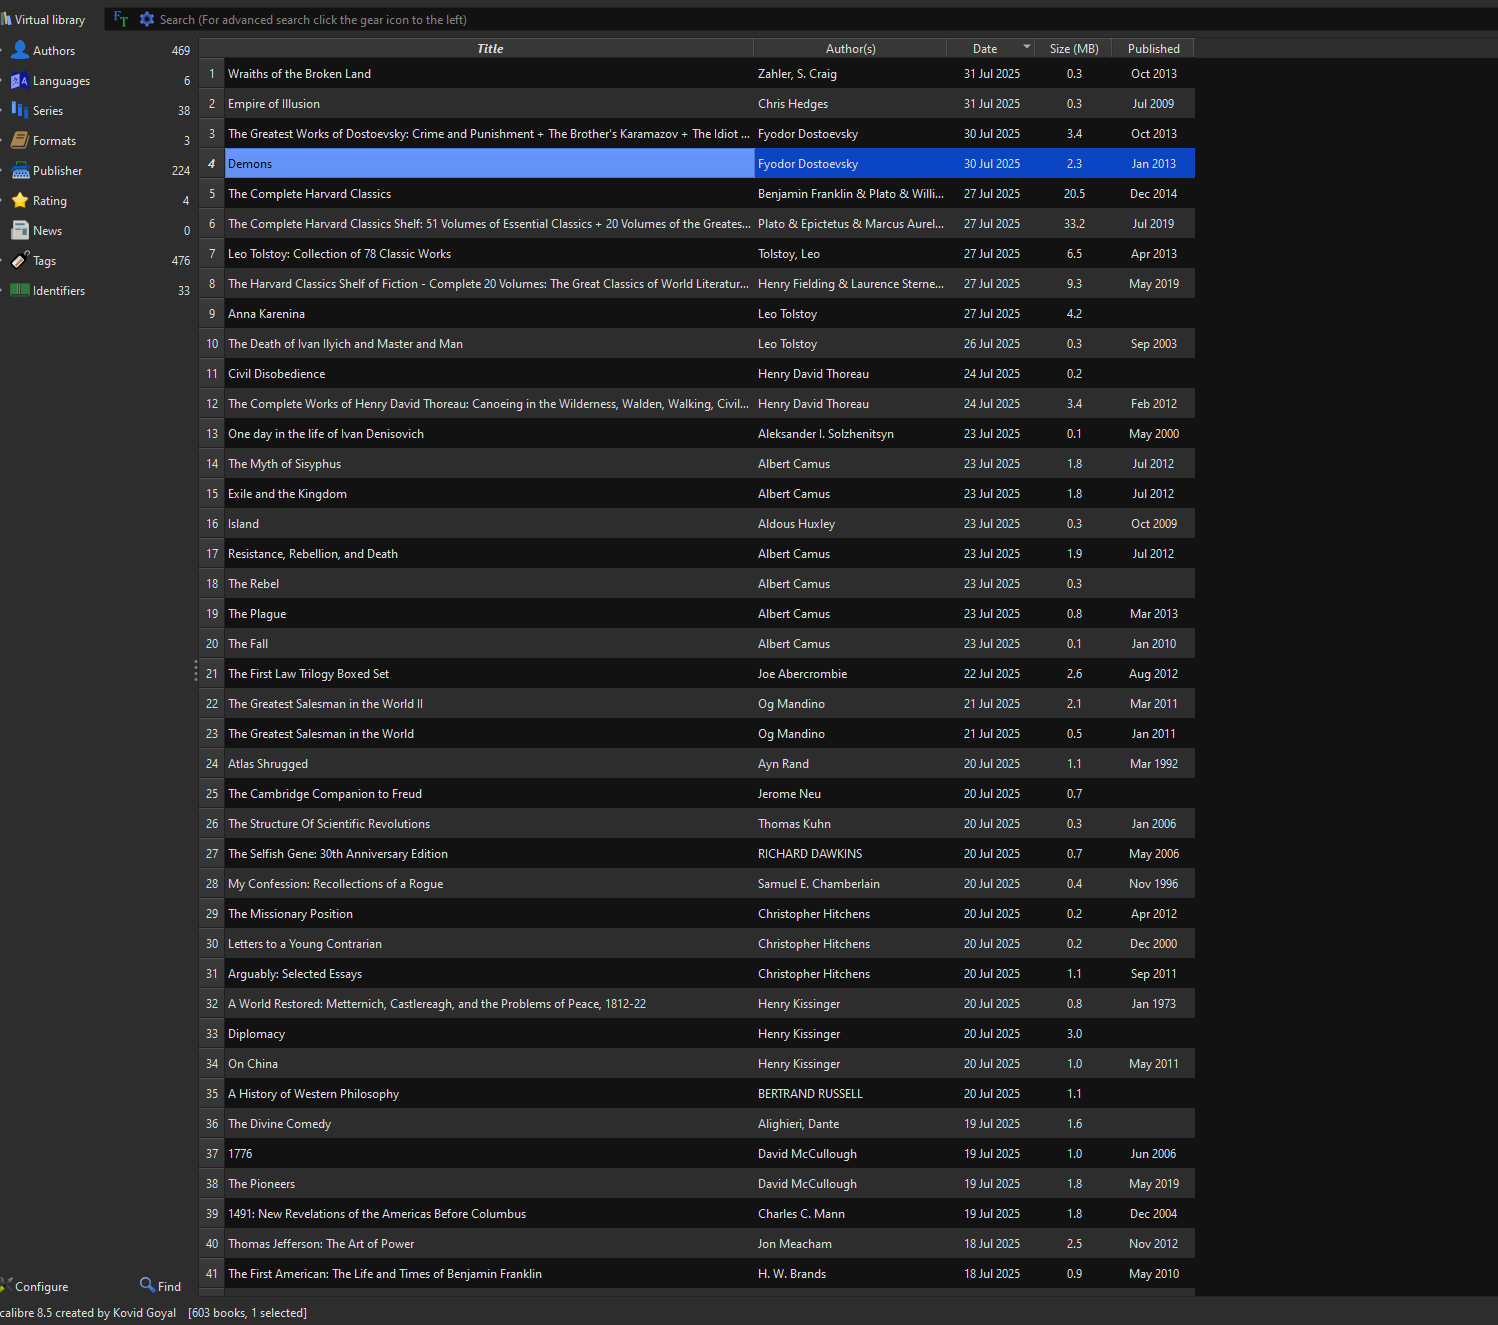Open advanced search via gear icon
1498x1325 pixels.
147,19
